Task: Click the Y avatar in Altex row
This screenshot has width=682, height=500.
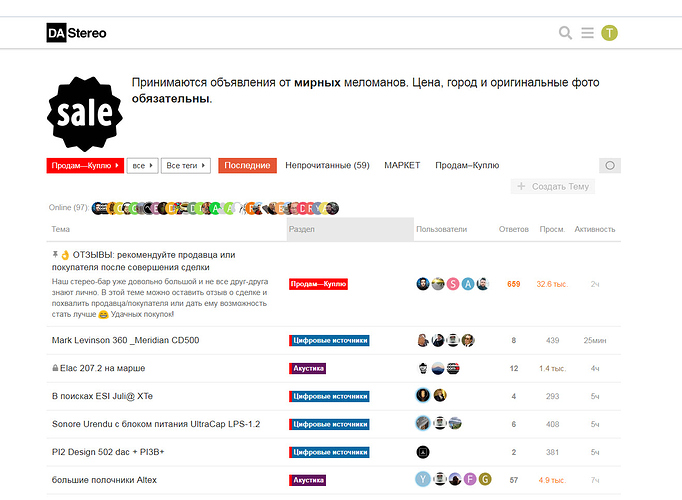Action: (423, 480)
